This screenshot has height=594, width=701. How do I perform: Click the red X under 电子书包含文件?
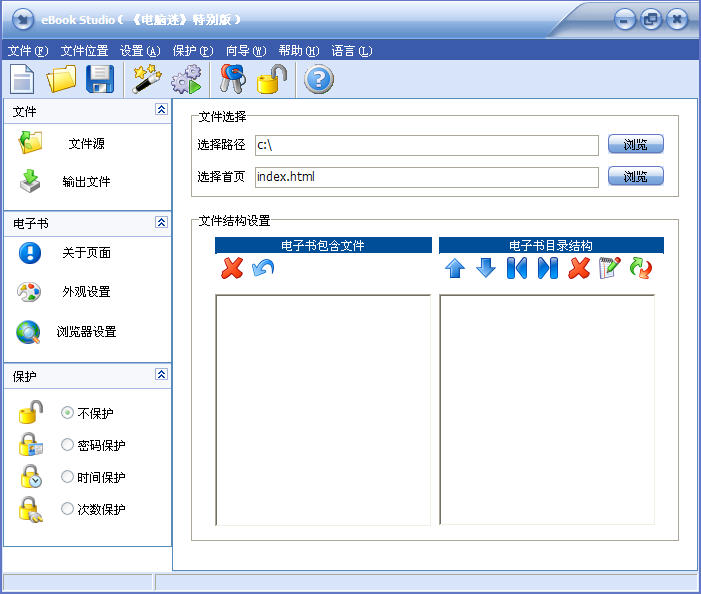tap(232, 268)
